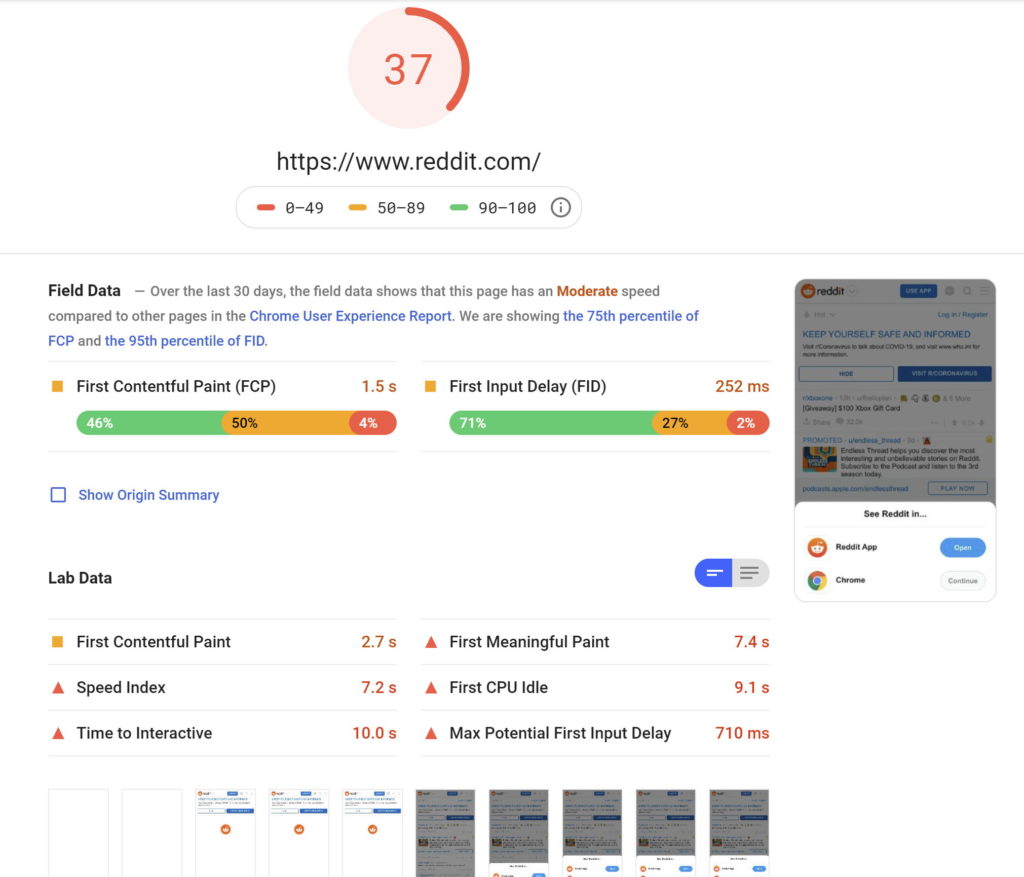This screenshot has width=1024, height=877.
Task: Click the performance score gauge showing 37
Action: pos(408,68)
